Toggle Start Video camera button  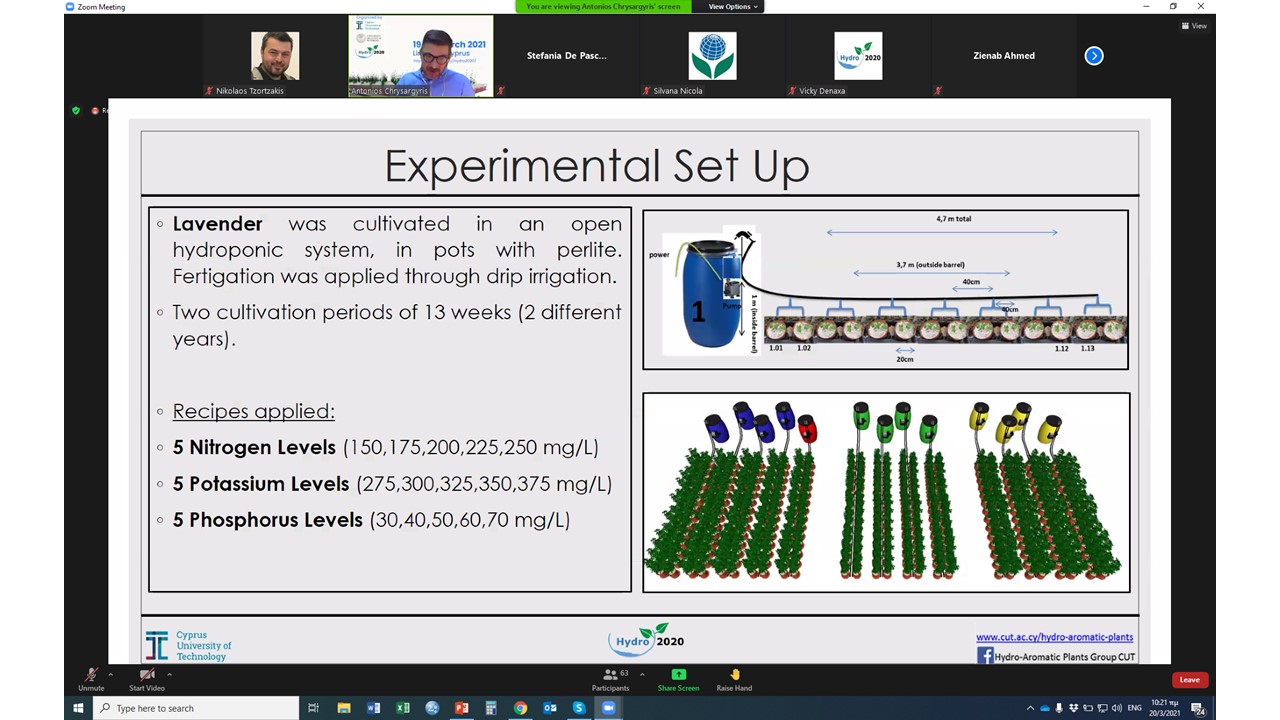coord(147,676)
